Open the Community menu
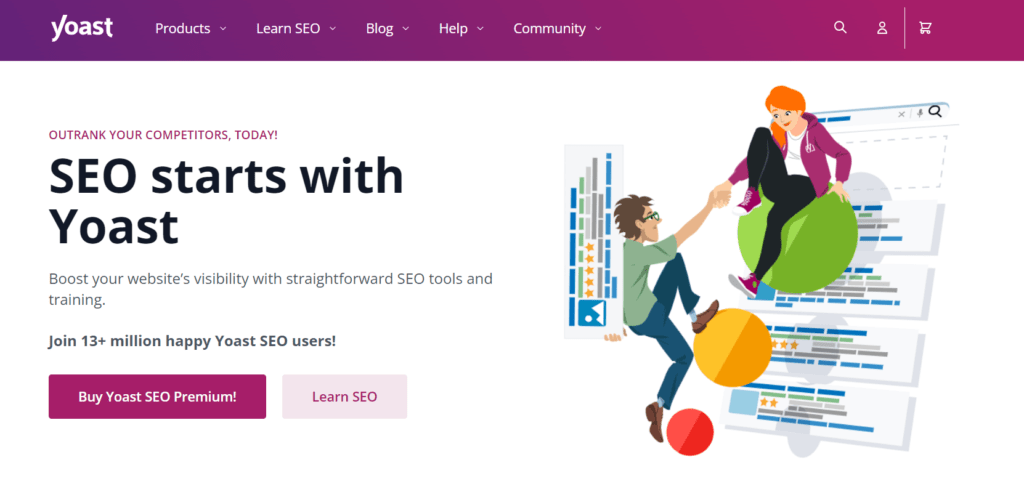 pyautogui.click(x=549, y=29)
